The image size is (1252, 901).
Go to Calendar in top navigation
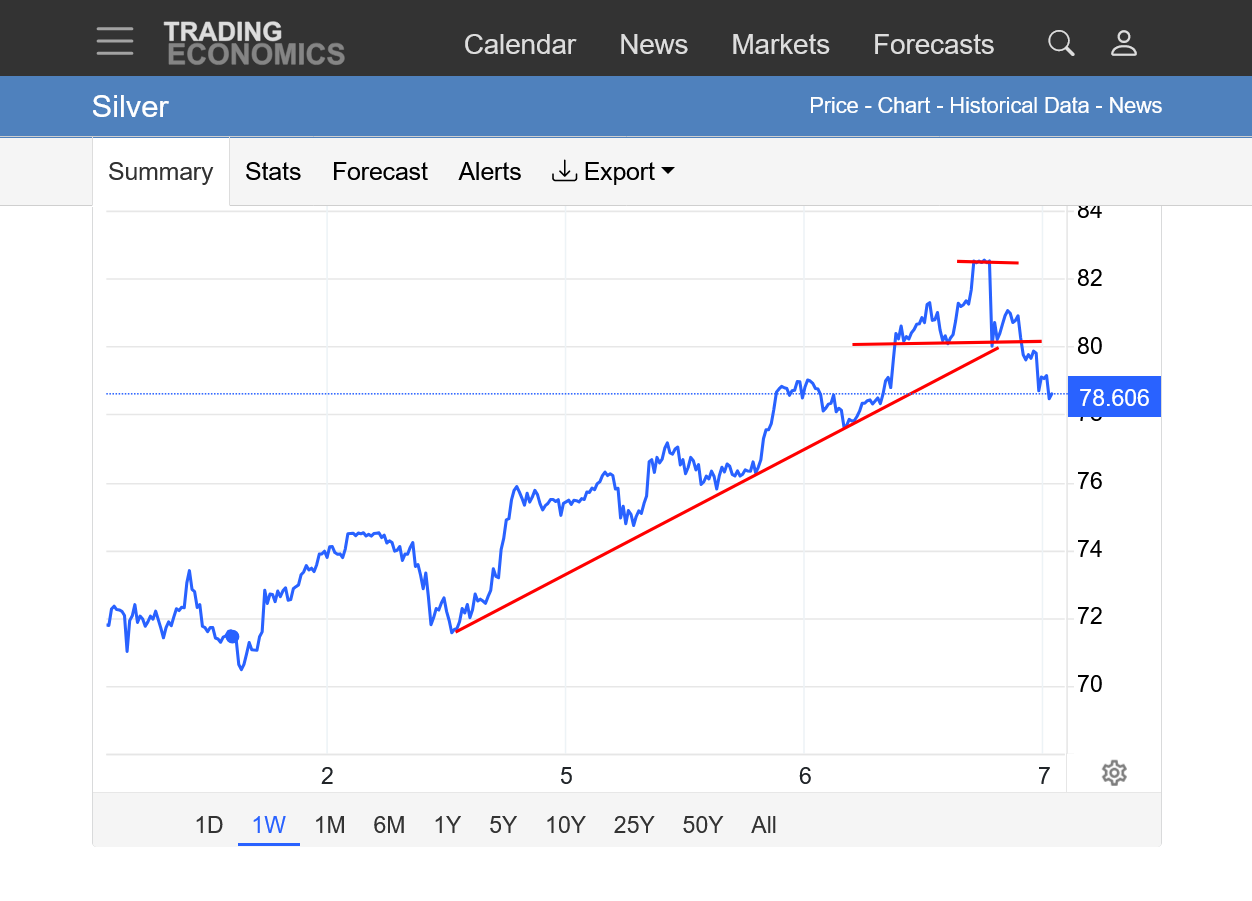coord(520,45)
